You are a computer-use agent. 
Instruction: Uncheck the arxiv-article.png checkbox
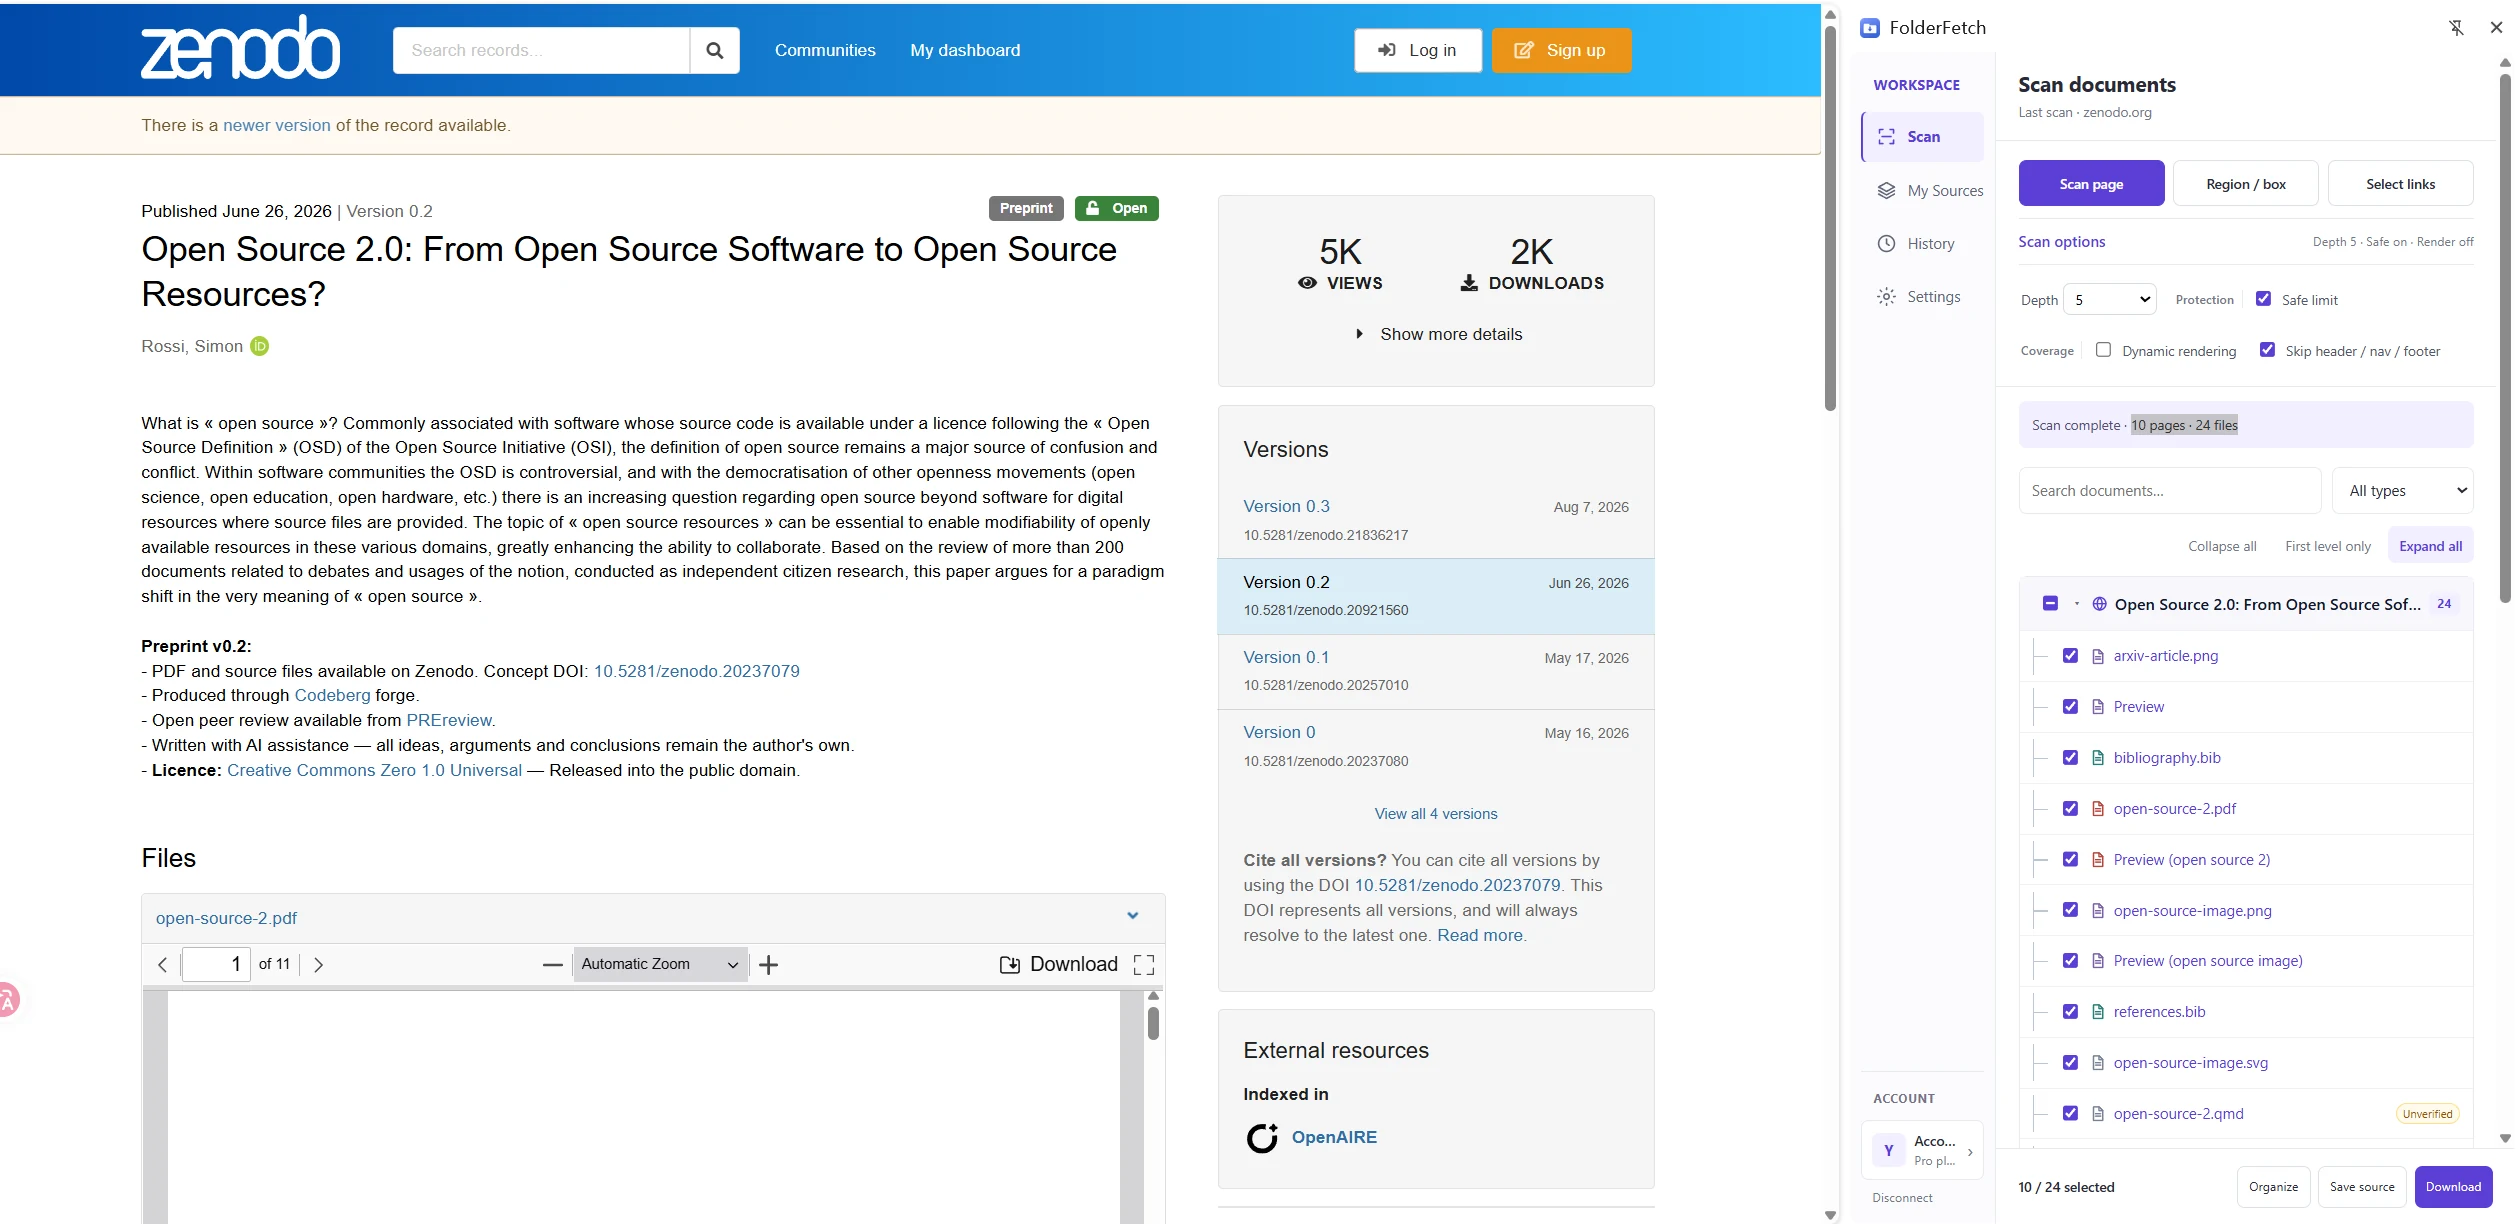pyautogui.click(x=2071, y=656)
